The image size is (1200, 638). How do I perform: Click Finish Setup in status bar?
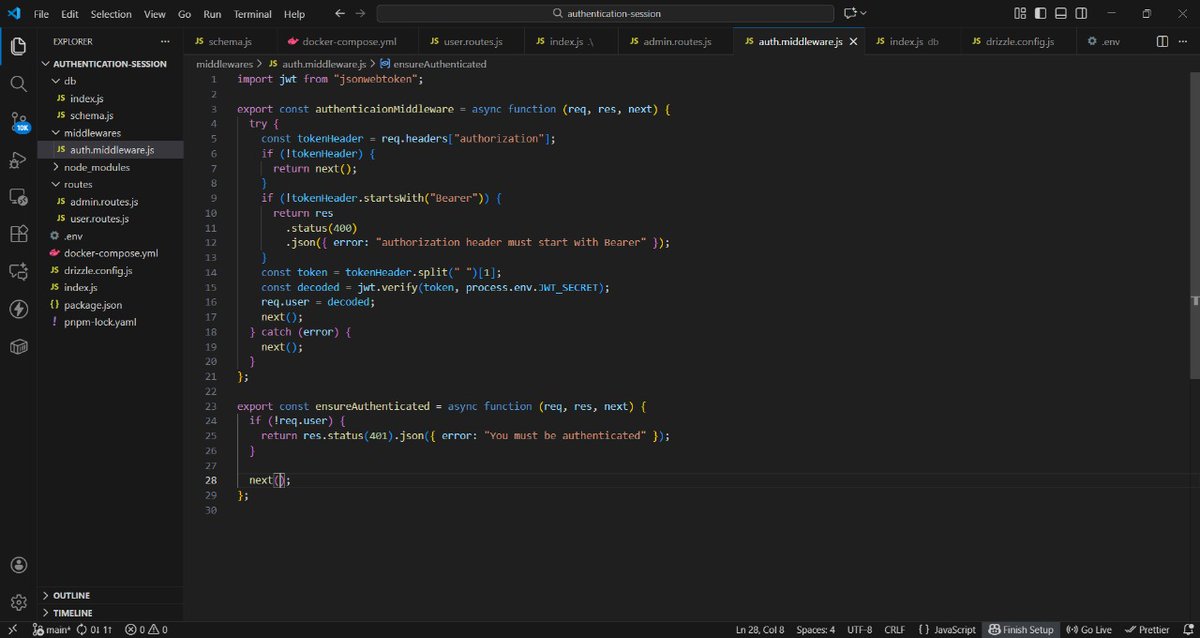1021,630
